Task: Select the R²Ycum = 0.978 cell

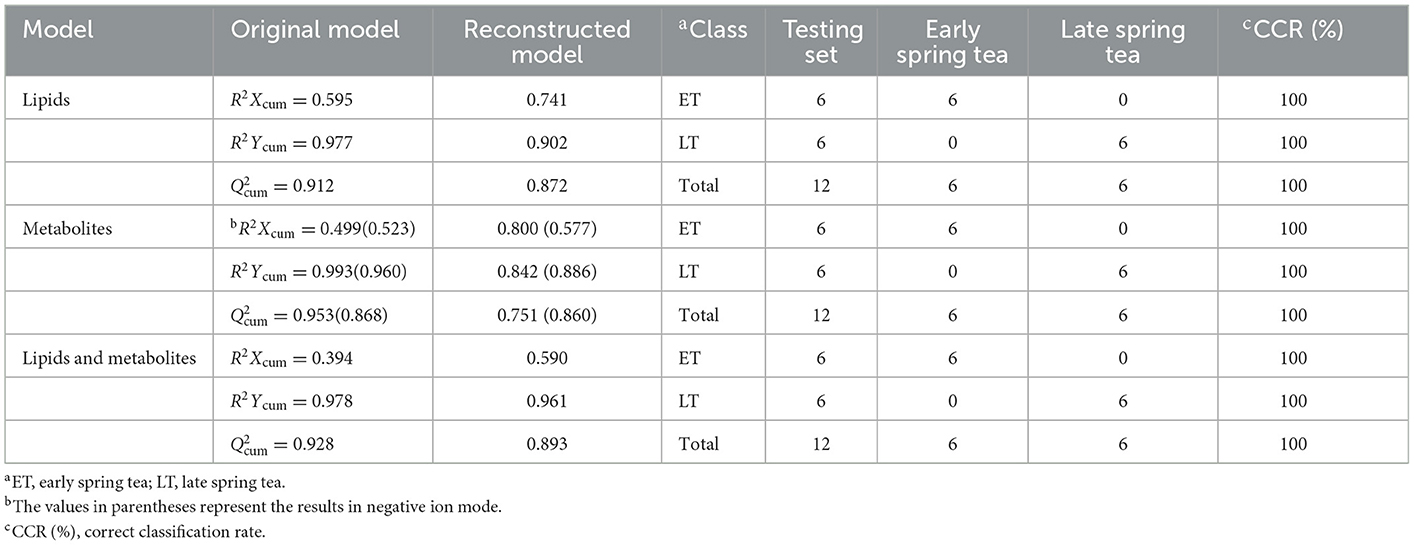Action: click(x=291, y=402)
